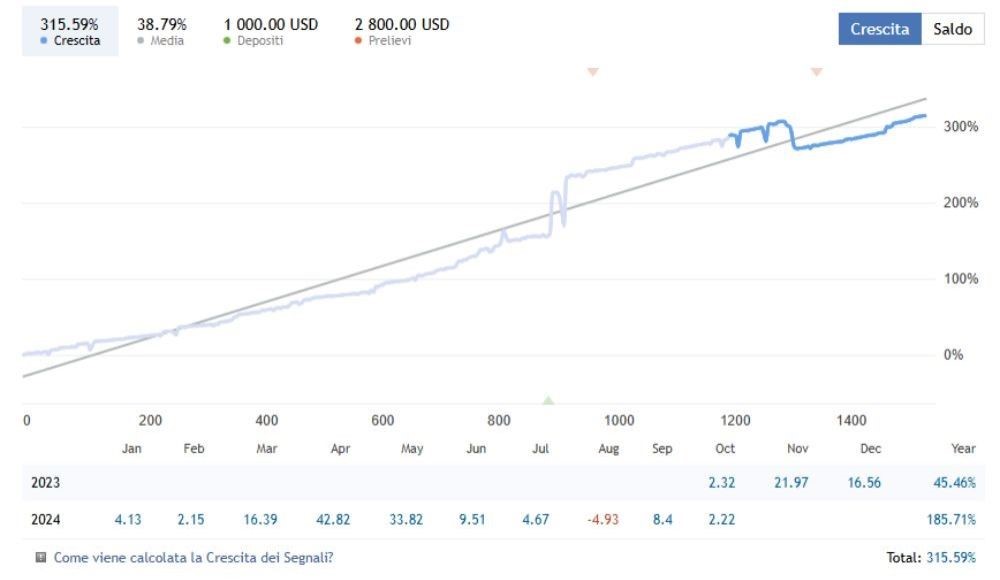Toggle the 38.79% Media series
Screen dimensions: 1000x580
161,31
